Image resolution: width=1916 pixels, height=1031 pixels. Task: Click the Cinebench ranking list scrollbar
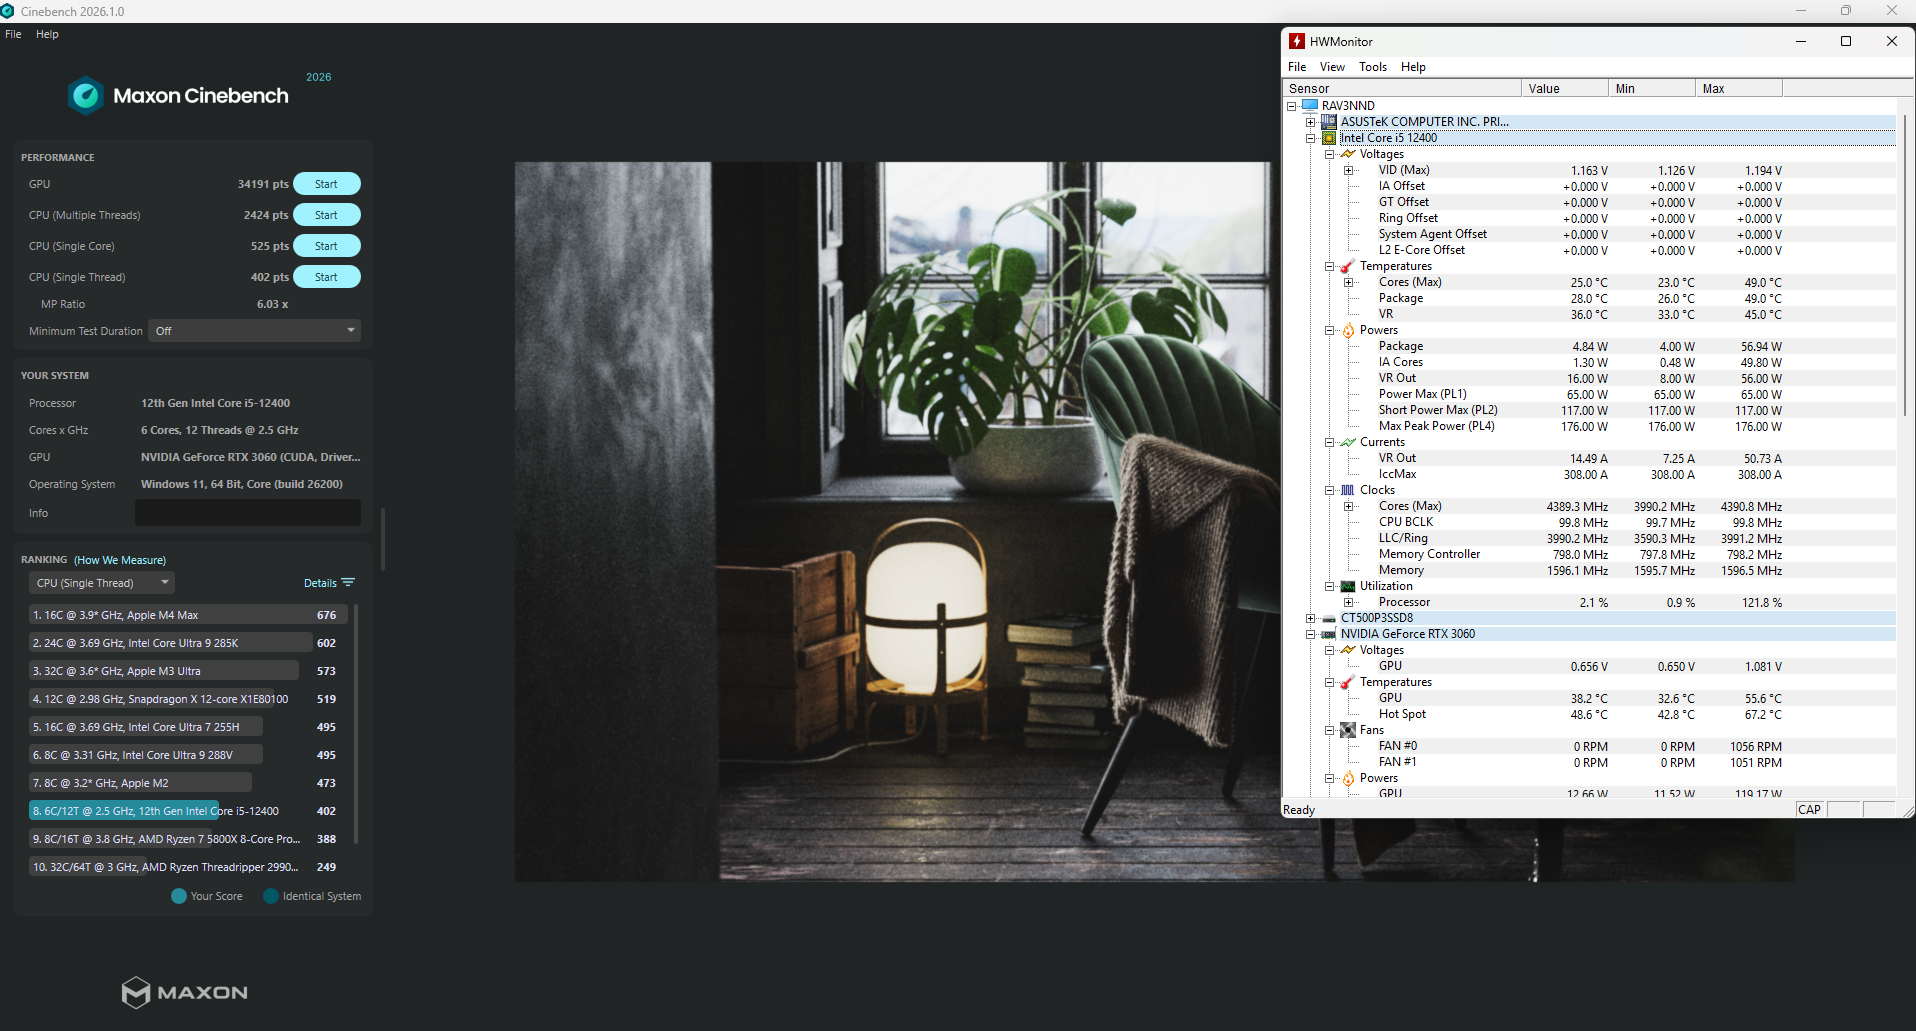[x=356, y=724]
